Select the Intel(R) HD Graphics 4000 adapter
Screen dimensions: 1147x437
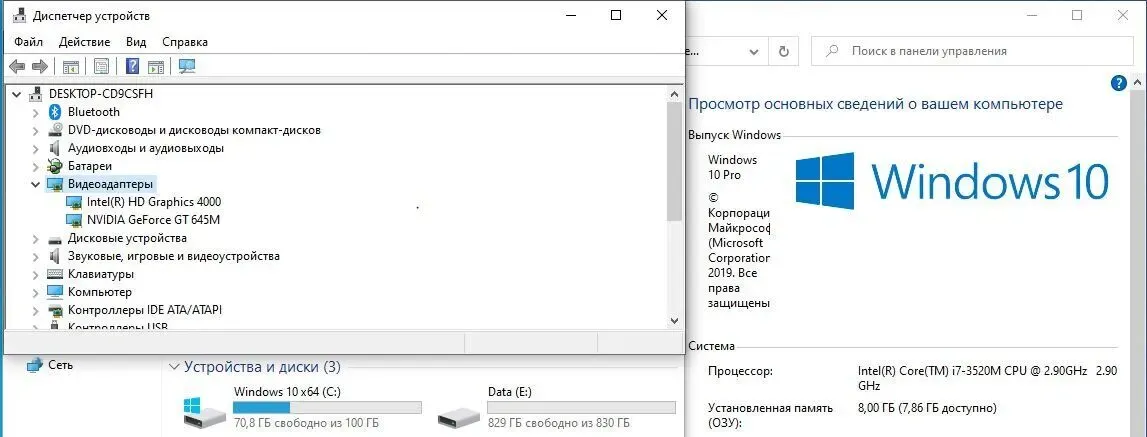tap(153, 202)
